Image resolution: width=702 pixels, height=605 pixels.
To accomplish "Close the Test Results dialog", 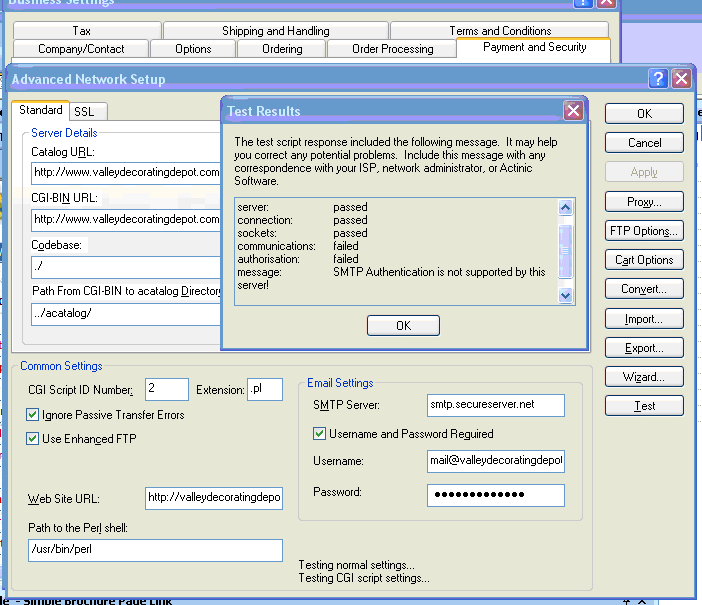I will (x=573, y=111).
